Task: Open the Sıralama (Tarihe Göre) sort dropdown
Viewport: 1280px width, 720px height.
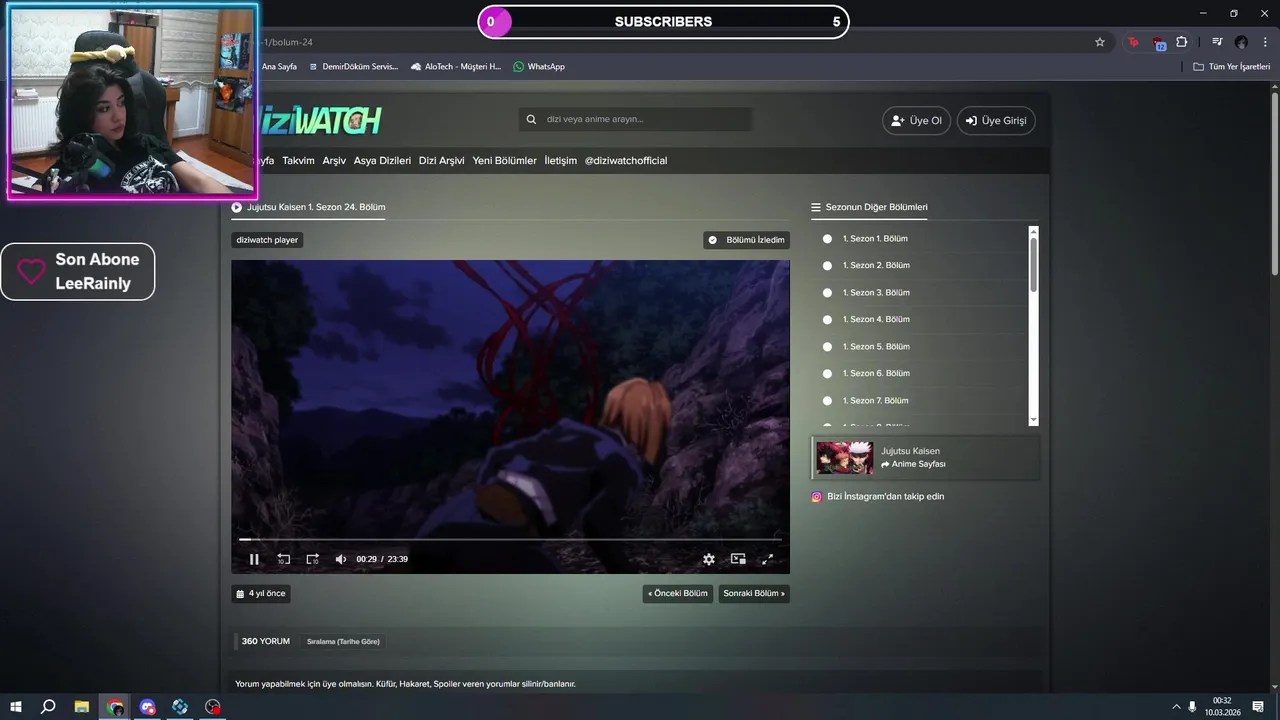Action: (343, 642)
